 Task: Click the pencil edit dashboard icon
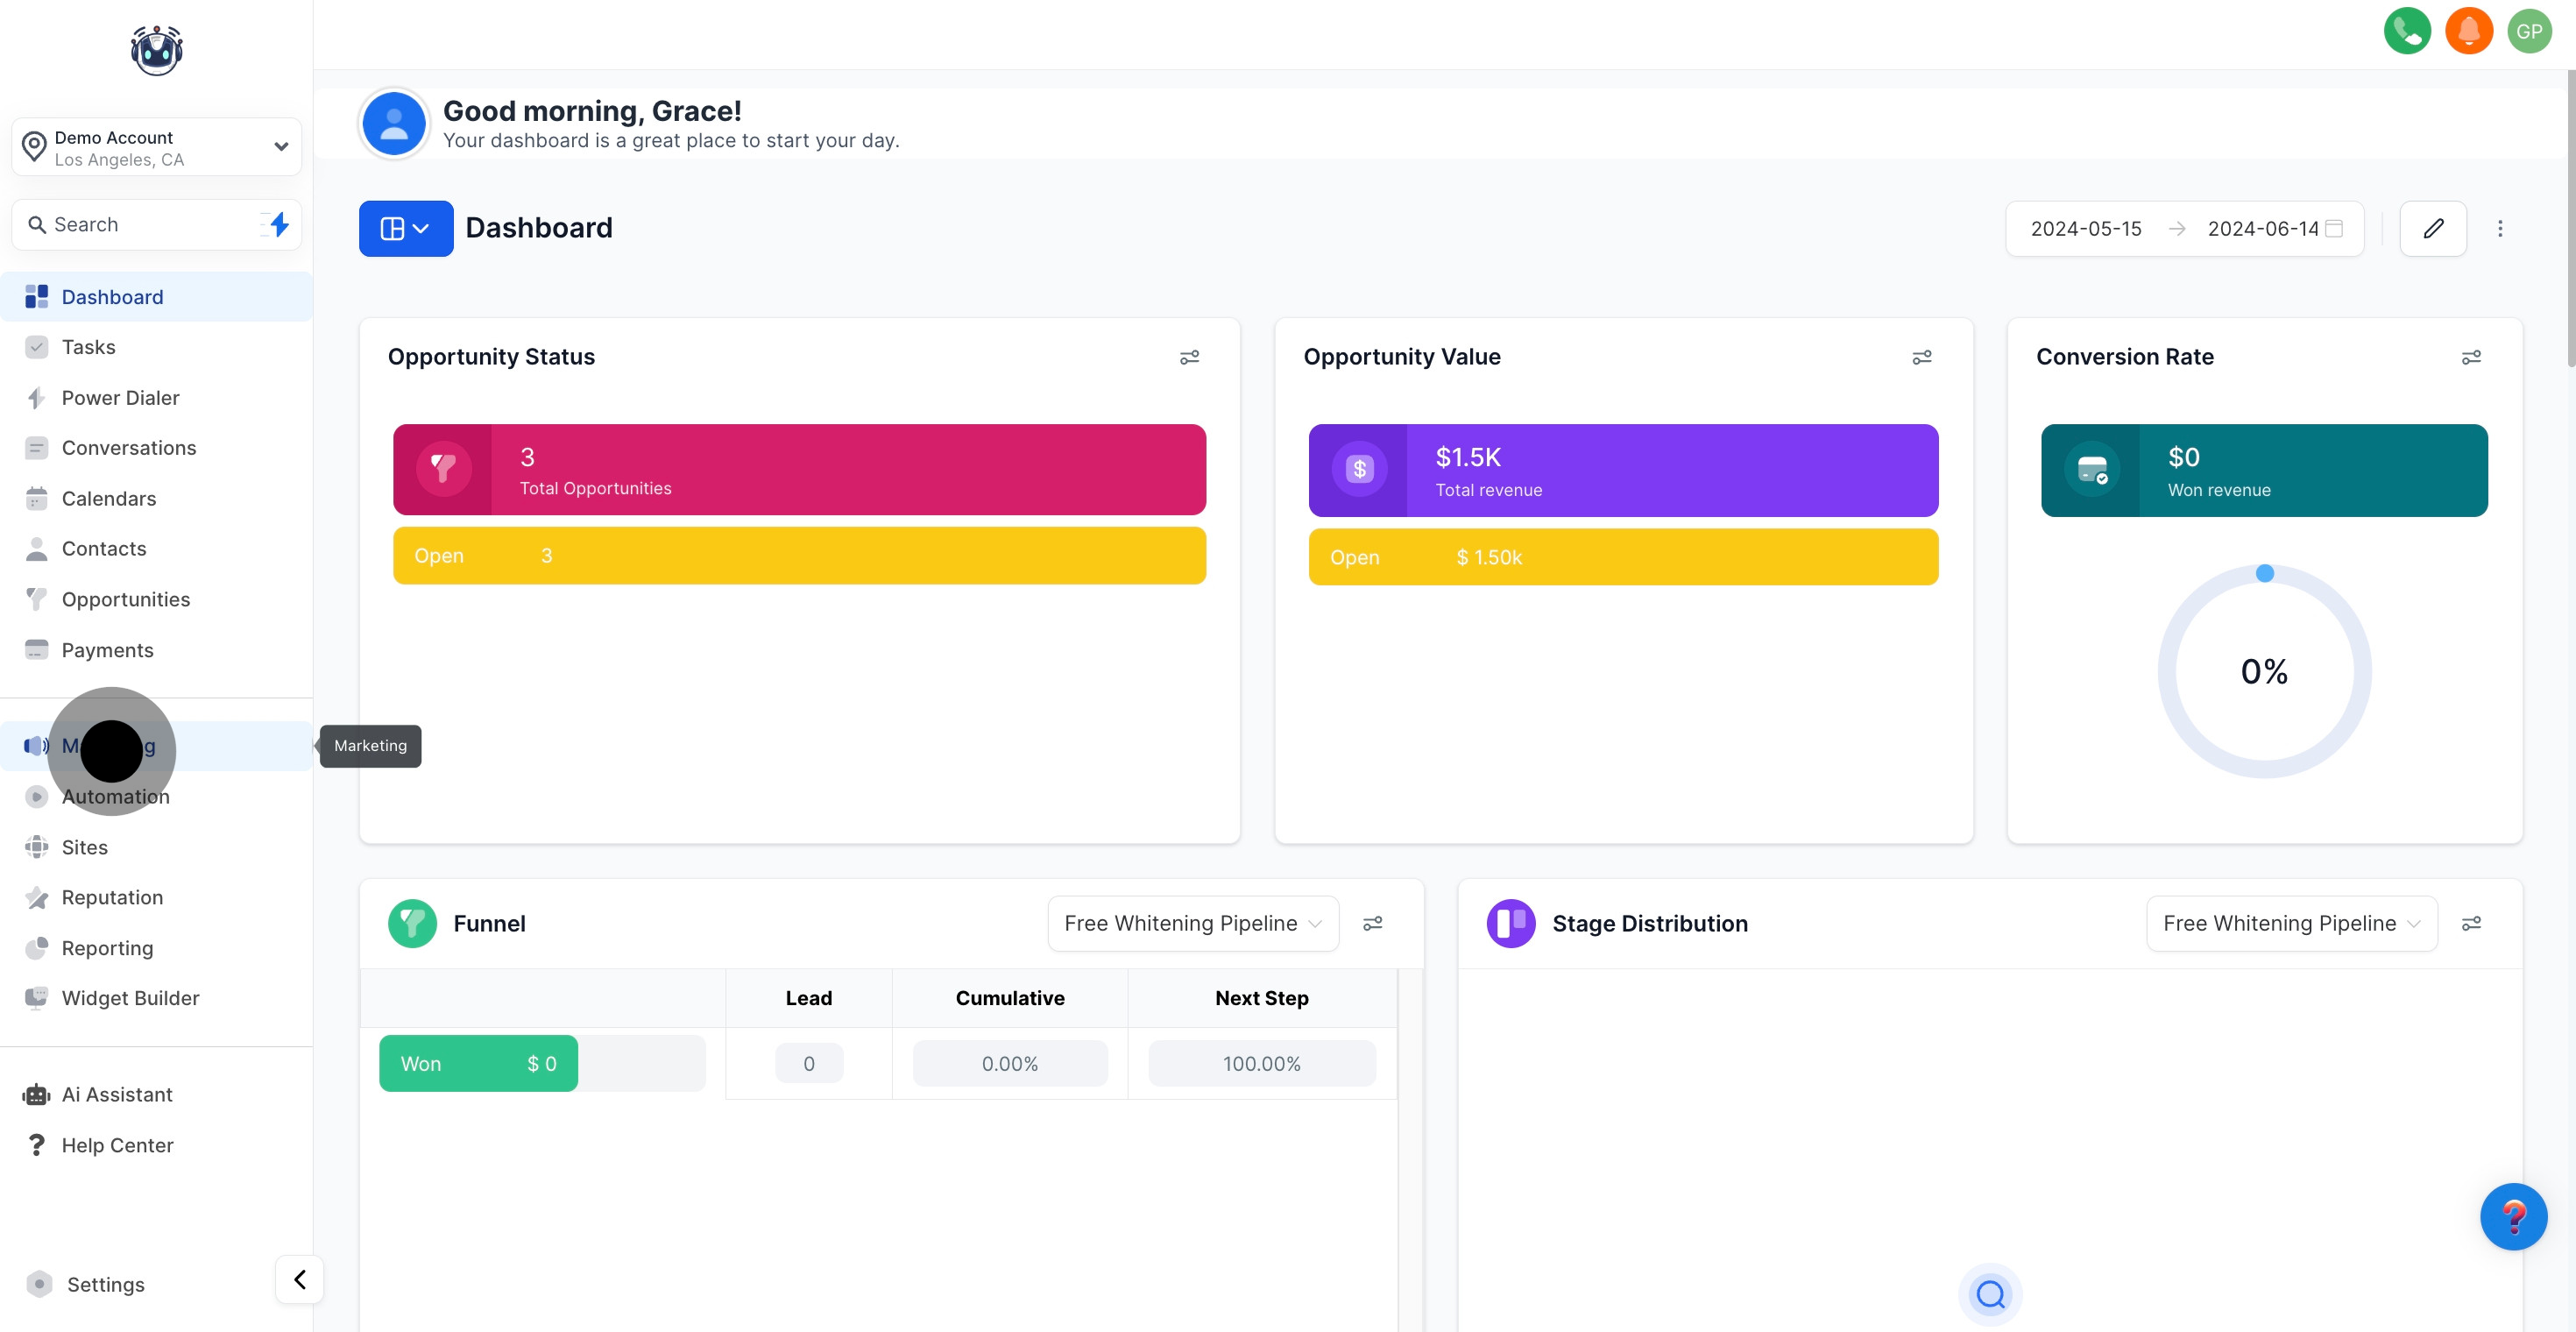pyautogui.click(x=2432, y=228)
